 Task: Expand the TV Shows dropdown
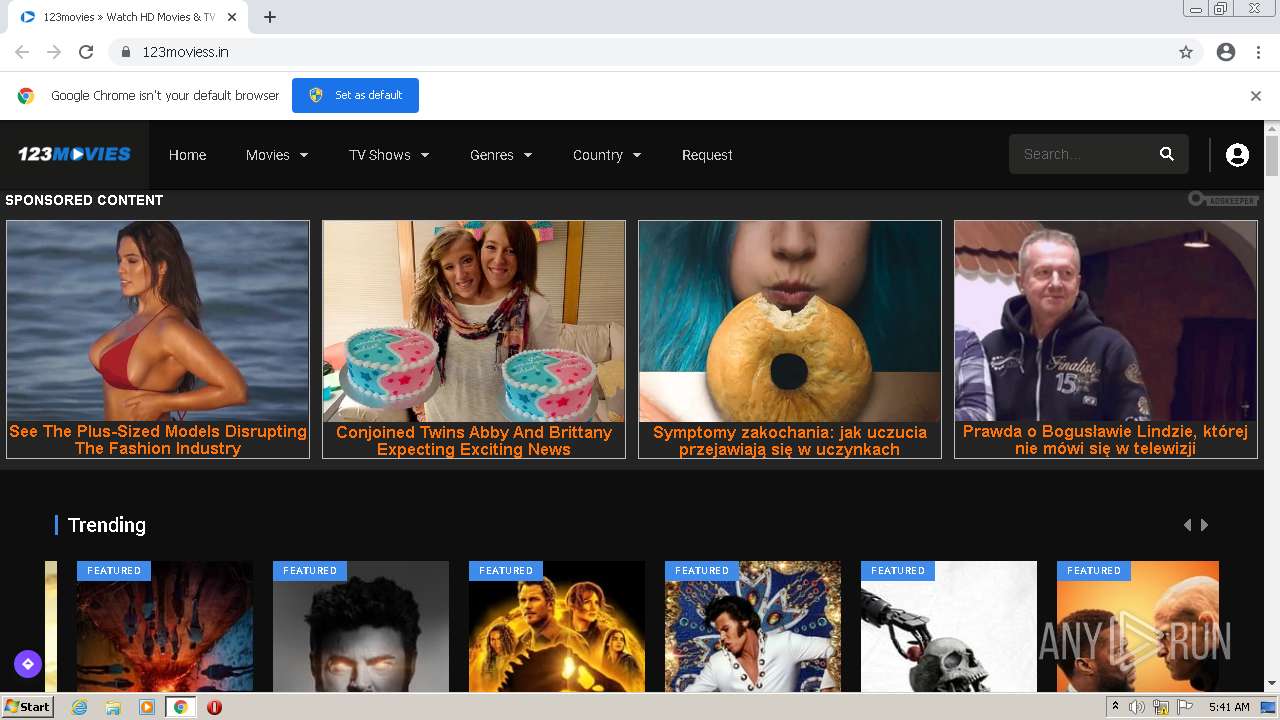pyautogui.click(x=389, y=155)
